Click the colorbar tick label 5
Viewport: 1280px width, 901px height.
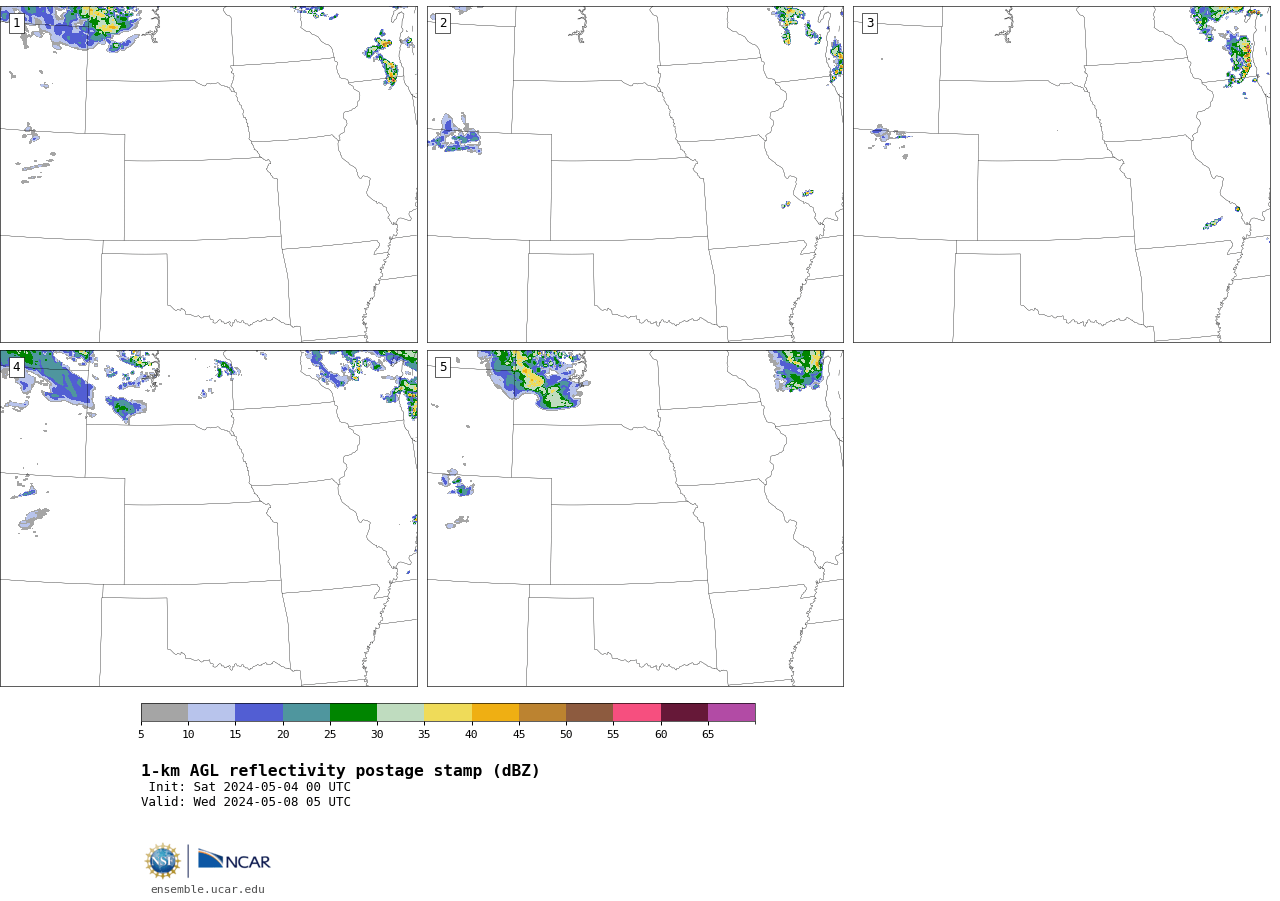[141, 735]
